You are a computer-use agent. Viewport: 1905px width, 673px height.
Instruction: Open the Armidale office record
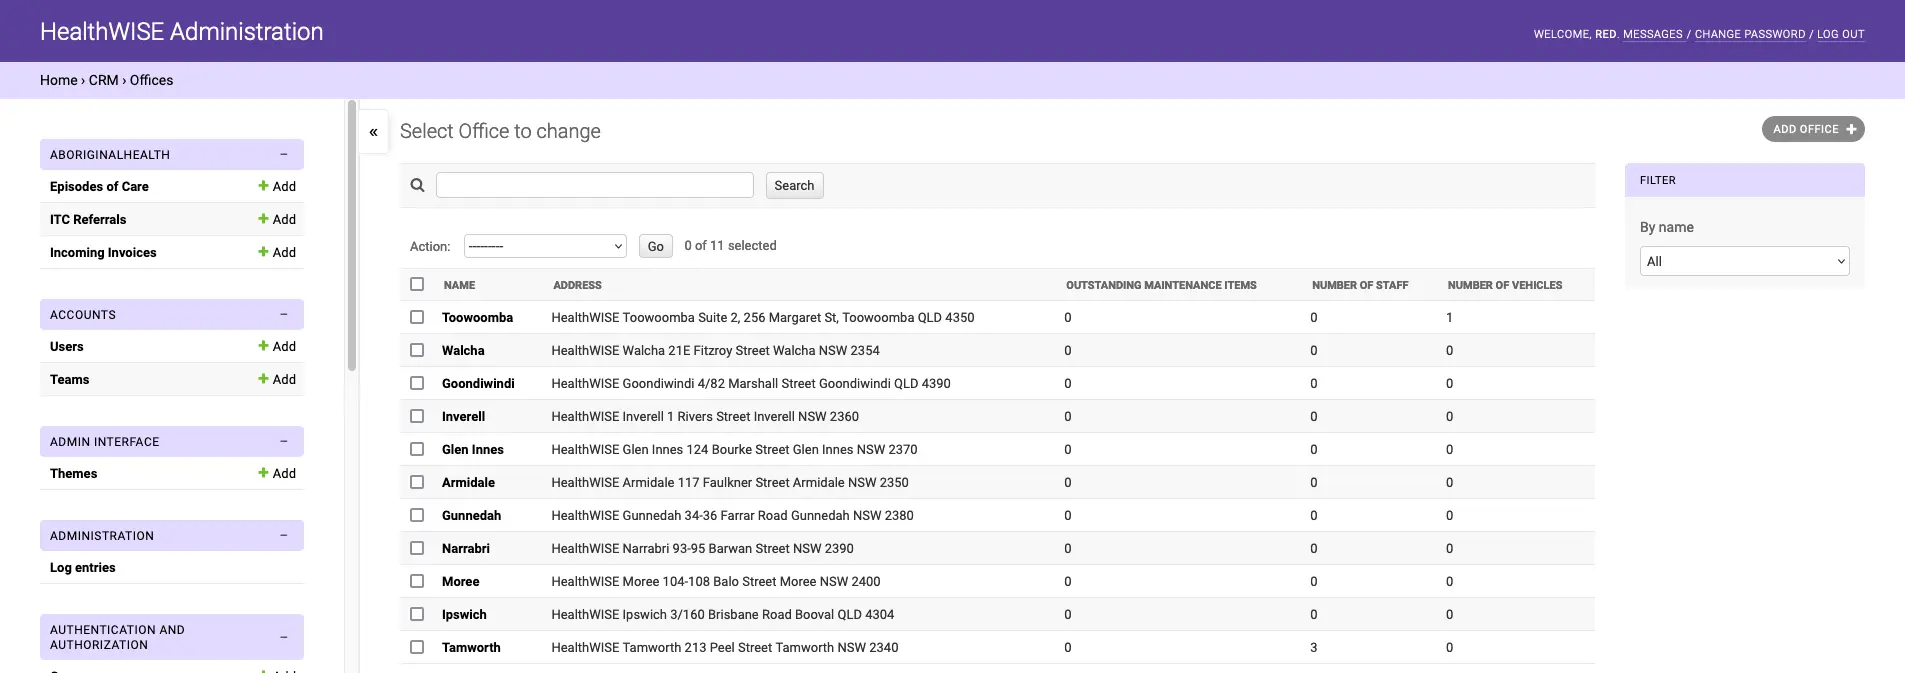tap(468, 482)
